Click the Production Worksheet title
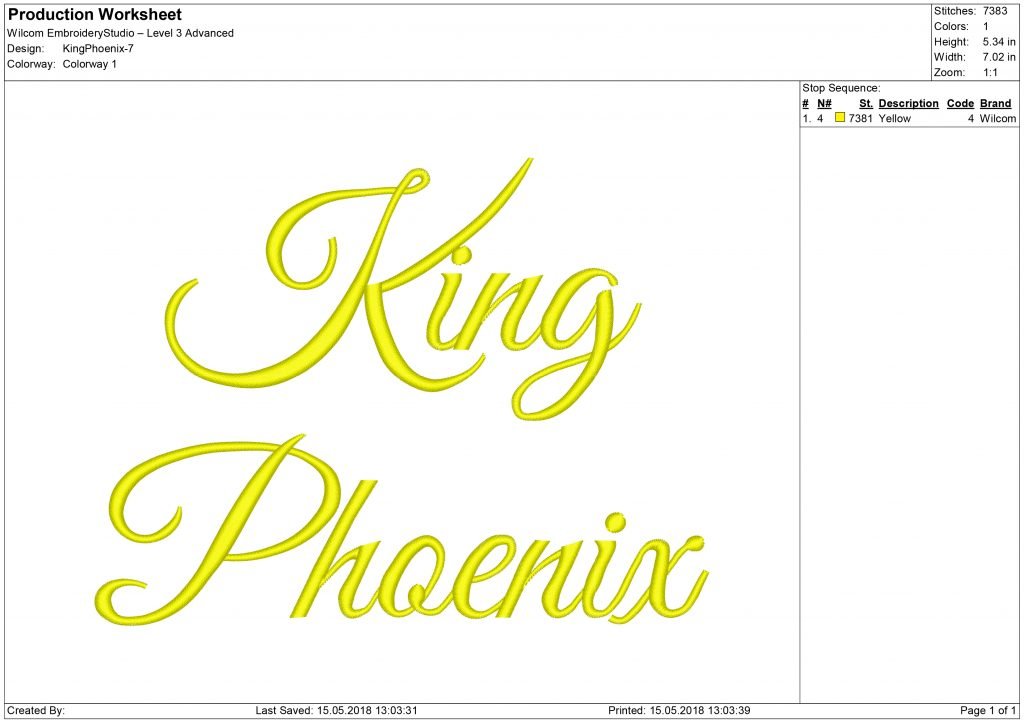The height and width of the screenshot is (720, 1024). point(95,14)
